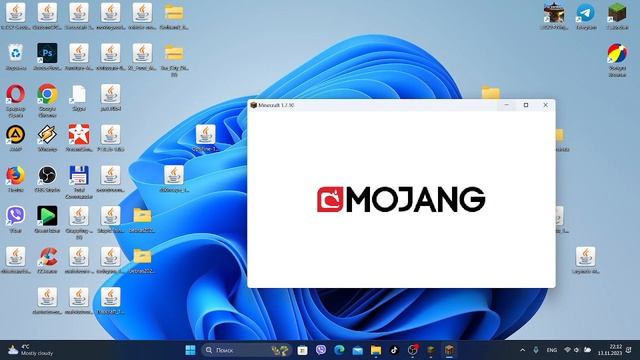Open the Mail app on the taskbar
This screenshot has height=360, width=640.
(358, 350)
